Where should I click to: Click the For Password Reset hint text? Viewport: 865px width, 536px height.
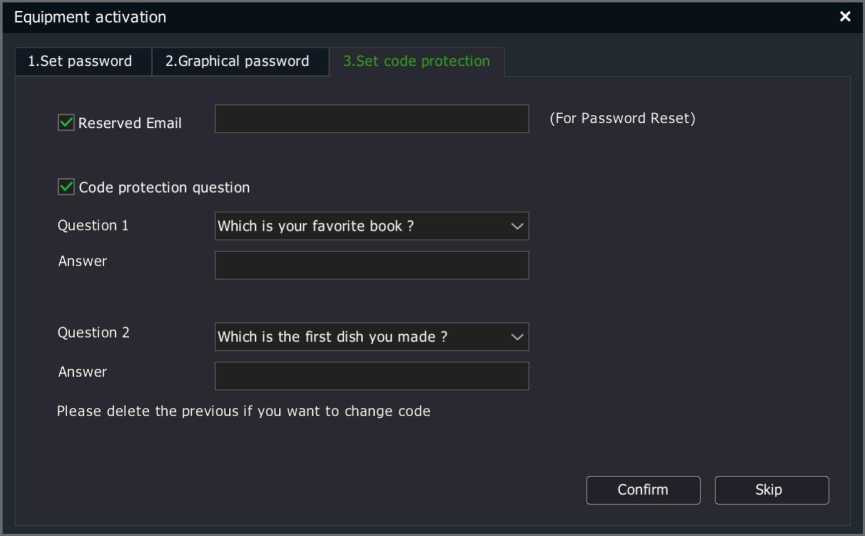pos(622,119)
